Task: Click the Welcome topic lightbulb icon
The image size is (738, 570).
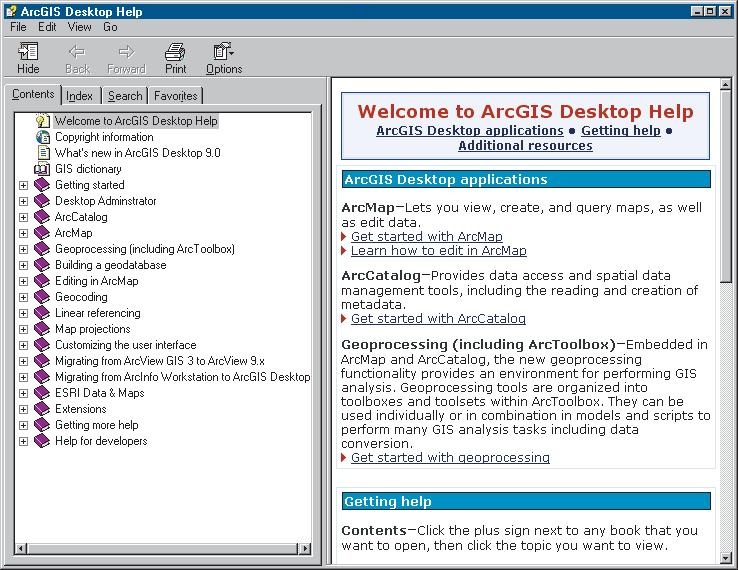Action: [42, 121]
